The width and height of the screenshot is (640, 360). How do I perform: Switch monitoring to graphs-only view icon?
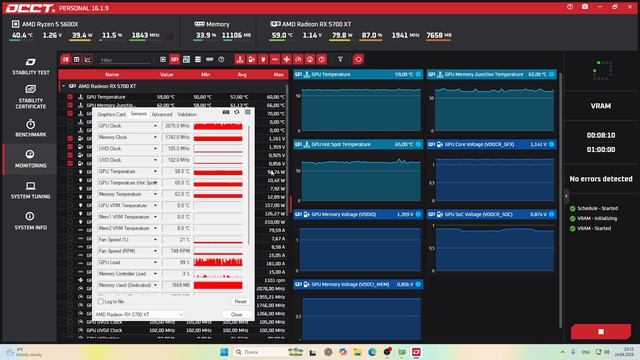pyautogui.click(x=87, y=60)
